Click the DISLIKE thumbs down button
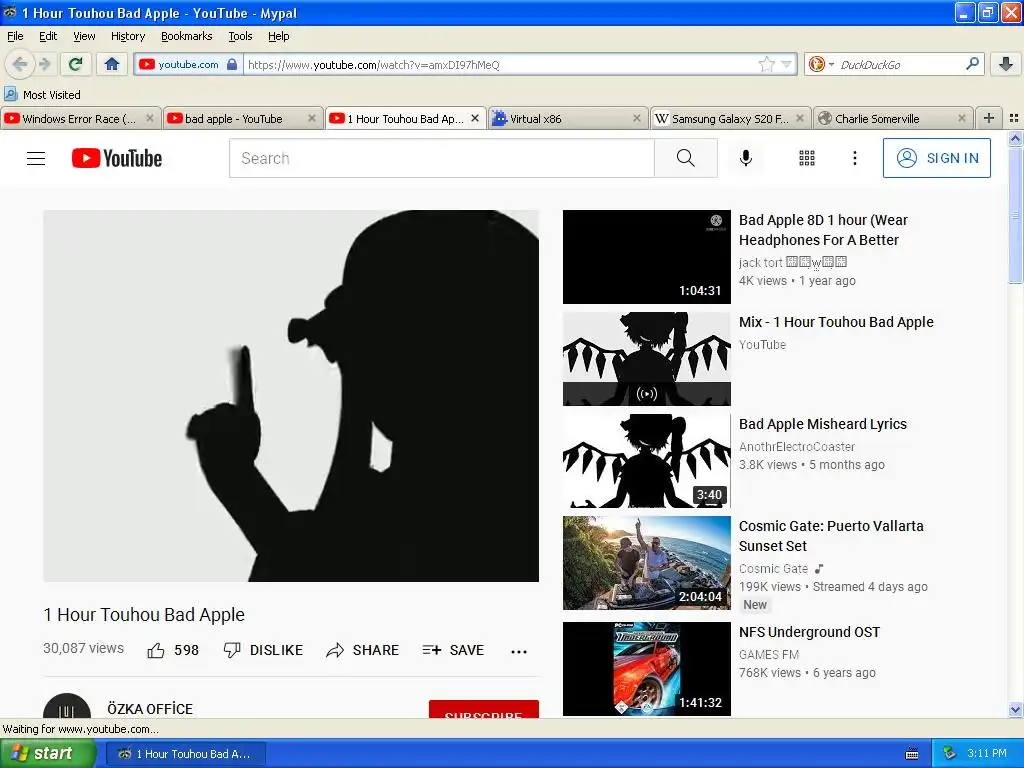Screen dimensions: 1024x768 coord(263,650)
